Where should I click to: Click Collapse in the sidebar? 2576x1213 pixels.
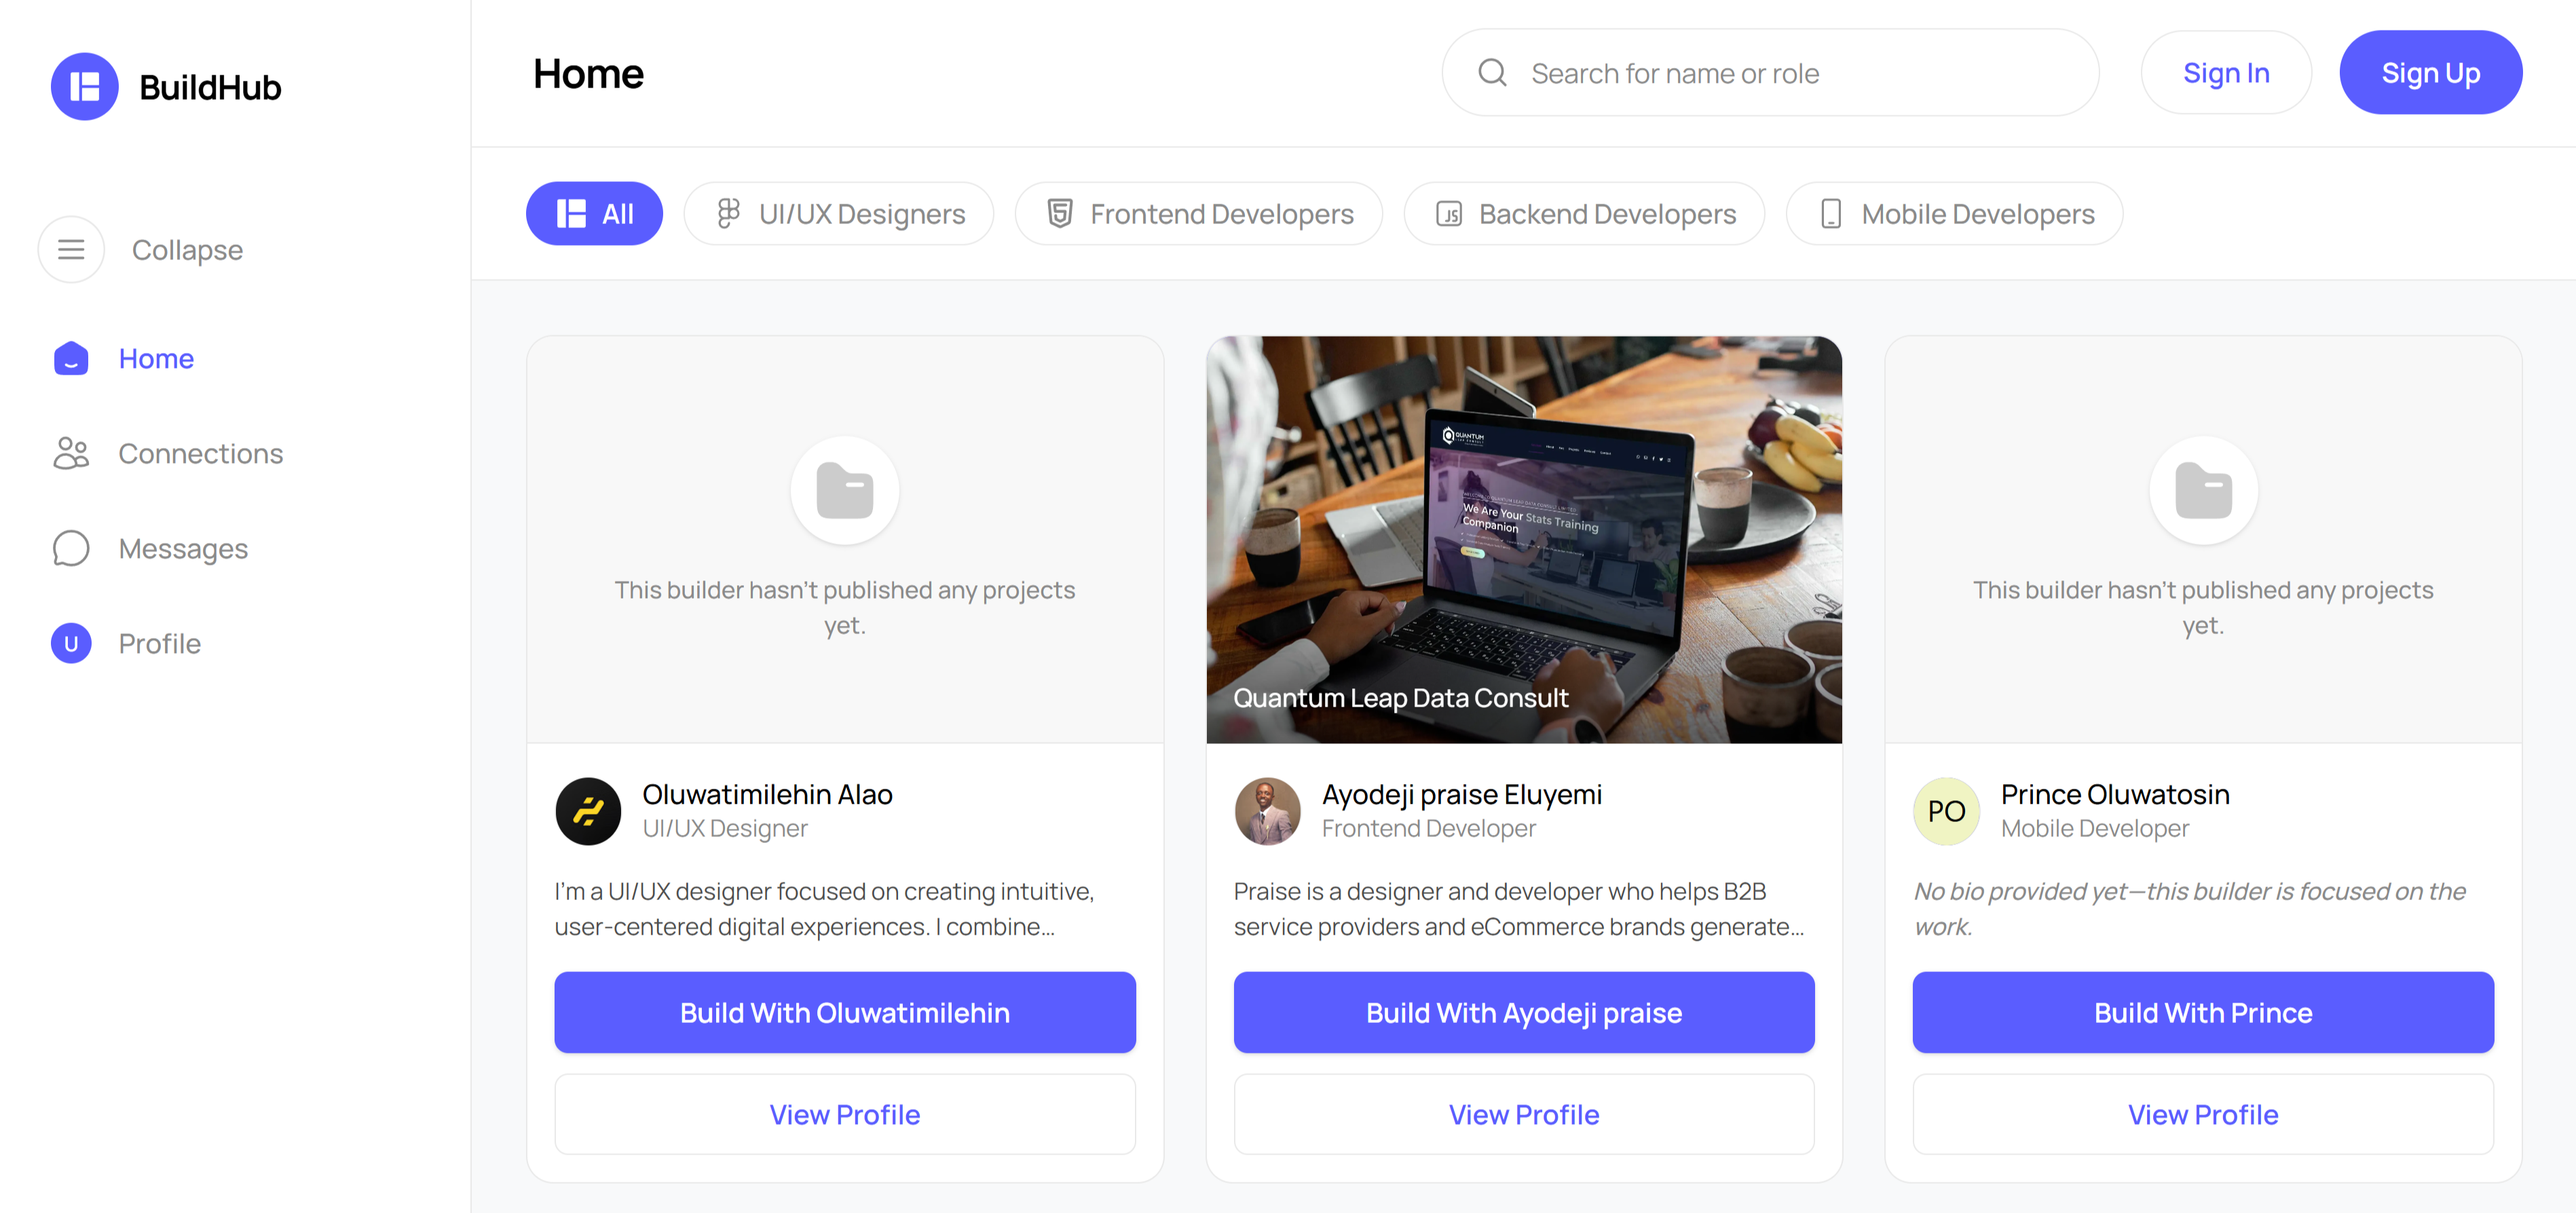tap(187, 249)
